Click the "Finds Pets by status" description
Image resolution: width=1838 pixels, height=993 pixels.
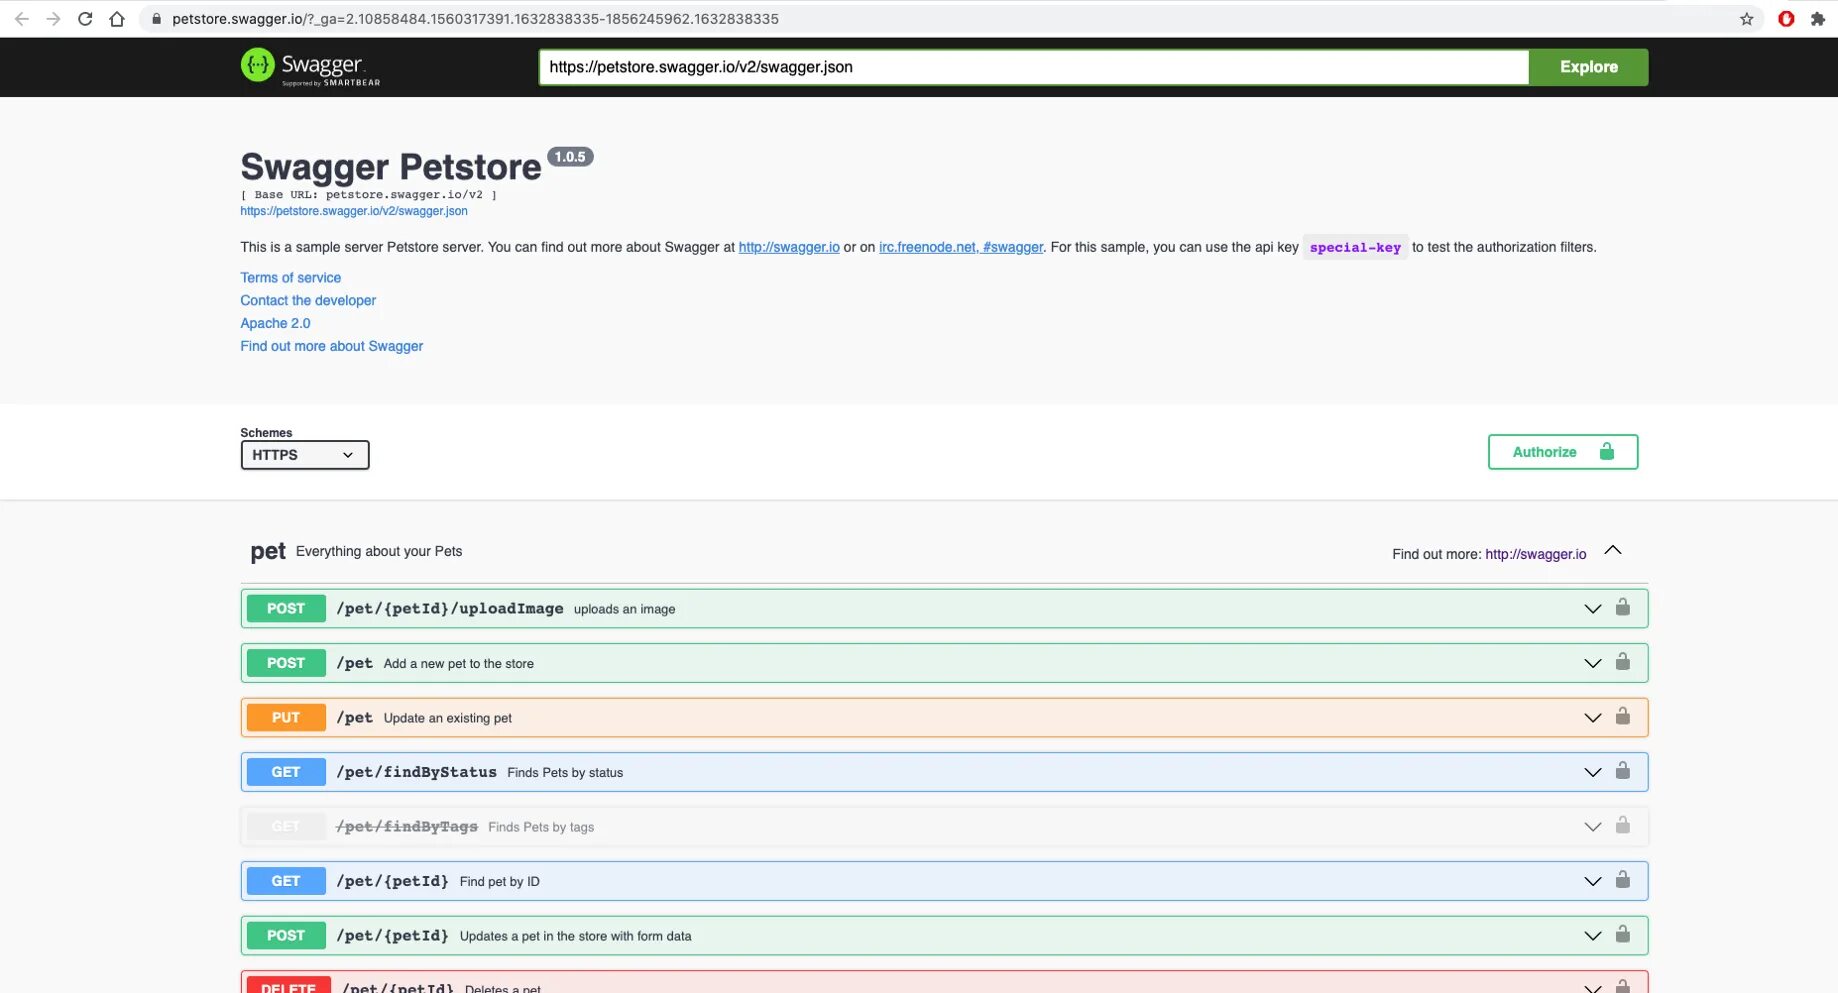565,773
